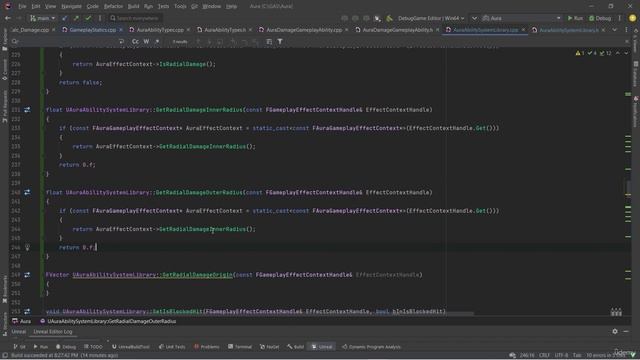This screenshot has width=640, height=360.
Task: Hide the Unreal tool window panel
Action: click(626, 331)
